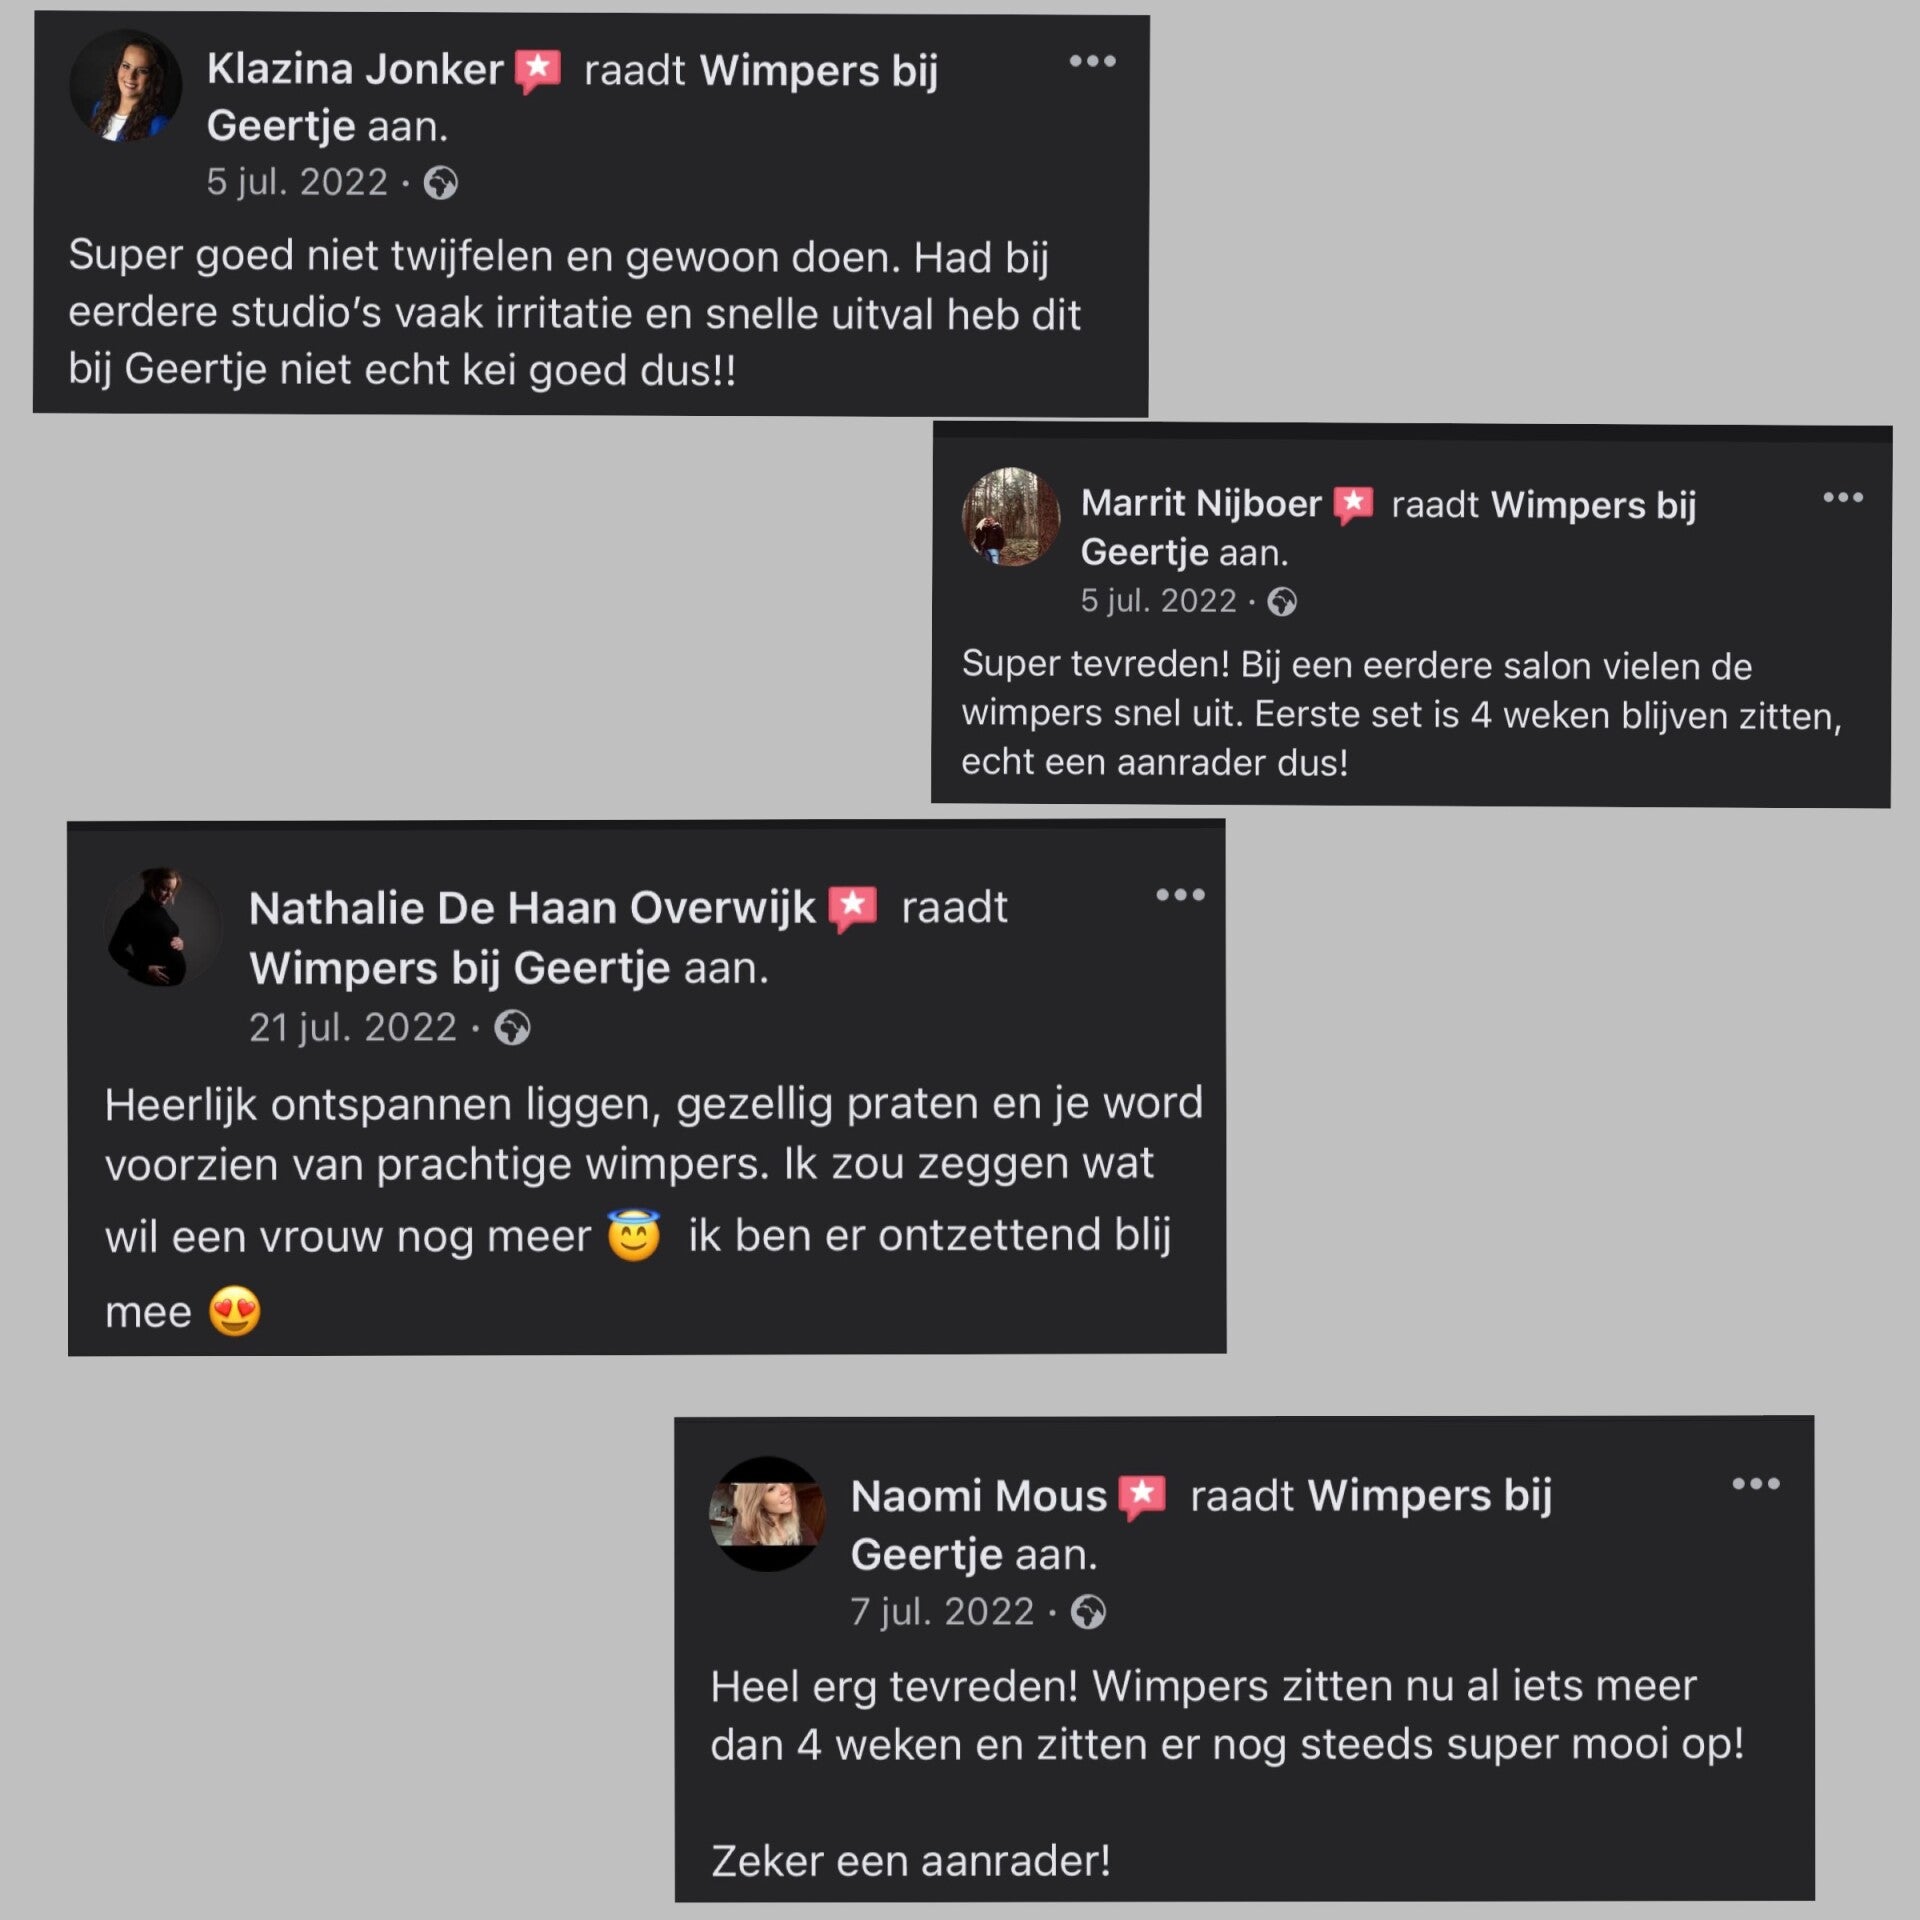Expand more options on Nathalie's review
This screenshot has height=1920, width=1920.
point(1180,895)
